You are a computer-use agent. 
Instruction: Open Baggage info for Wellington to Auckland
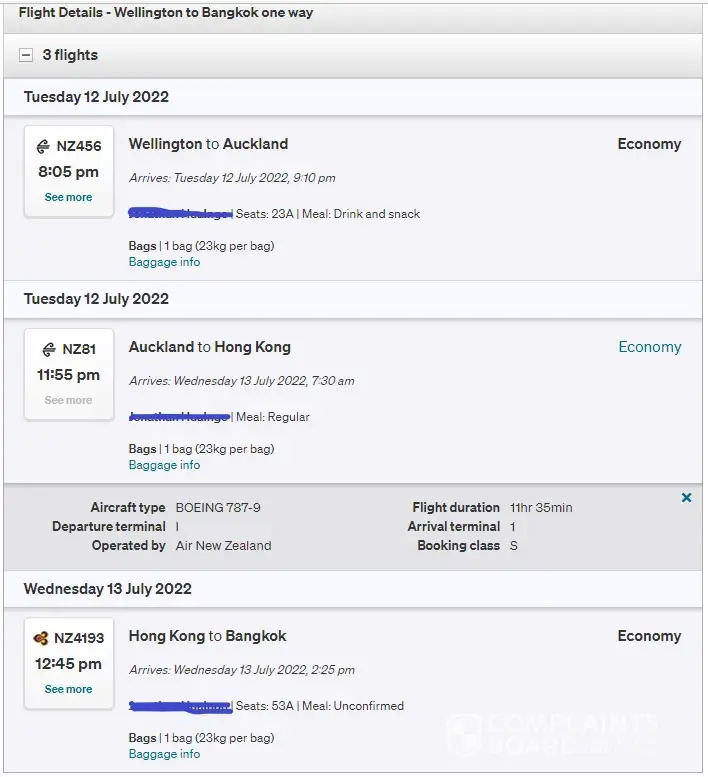(x=164, y=262)
